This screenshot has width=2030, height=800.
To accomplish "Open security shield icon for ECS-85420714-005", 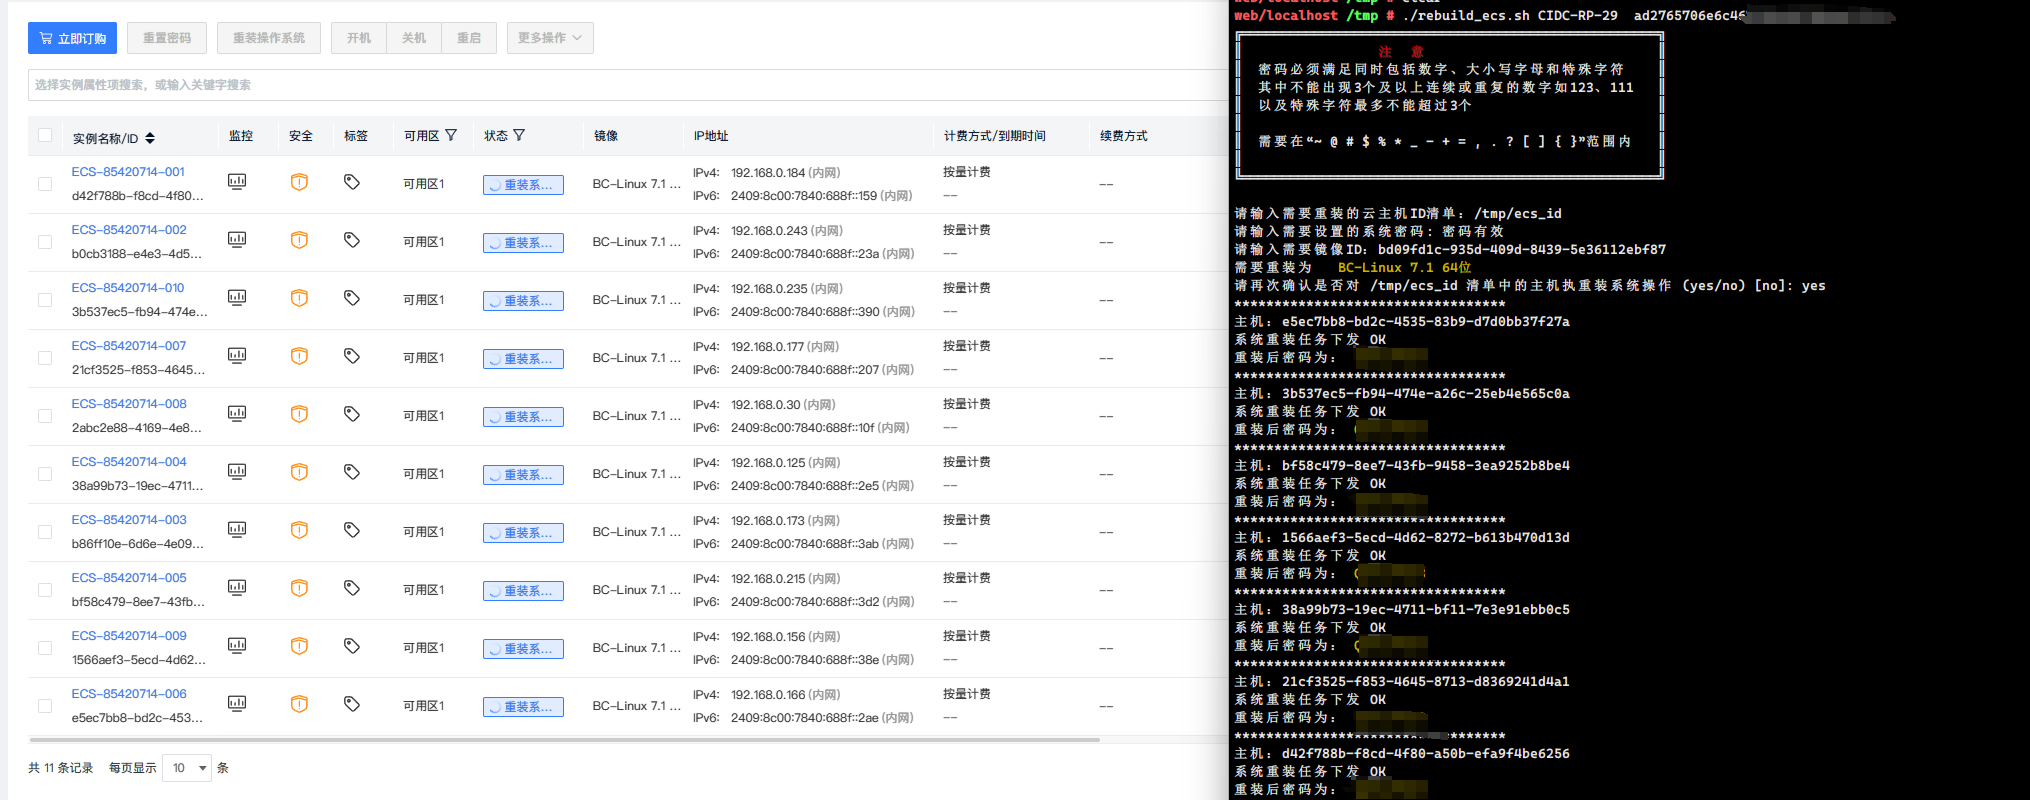I will click(299, 588).
